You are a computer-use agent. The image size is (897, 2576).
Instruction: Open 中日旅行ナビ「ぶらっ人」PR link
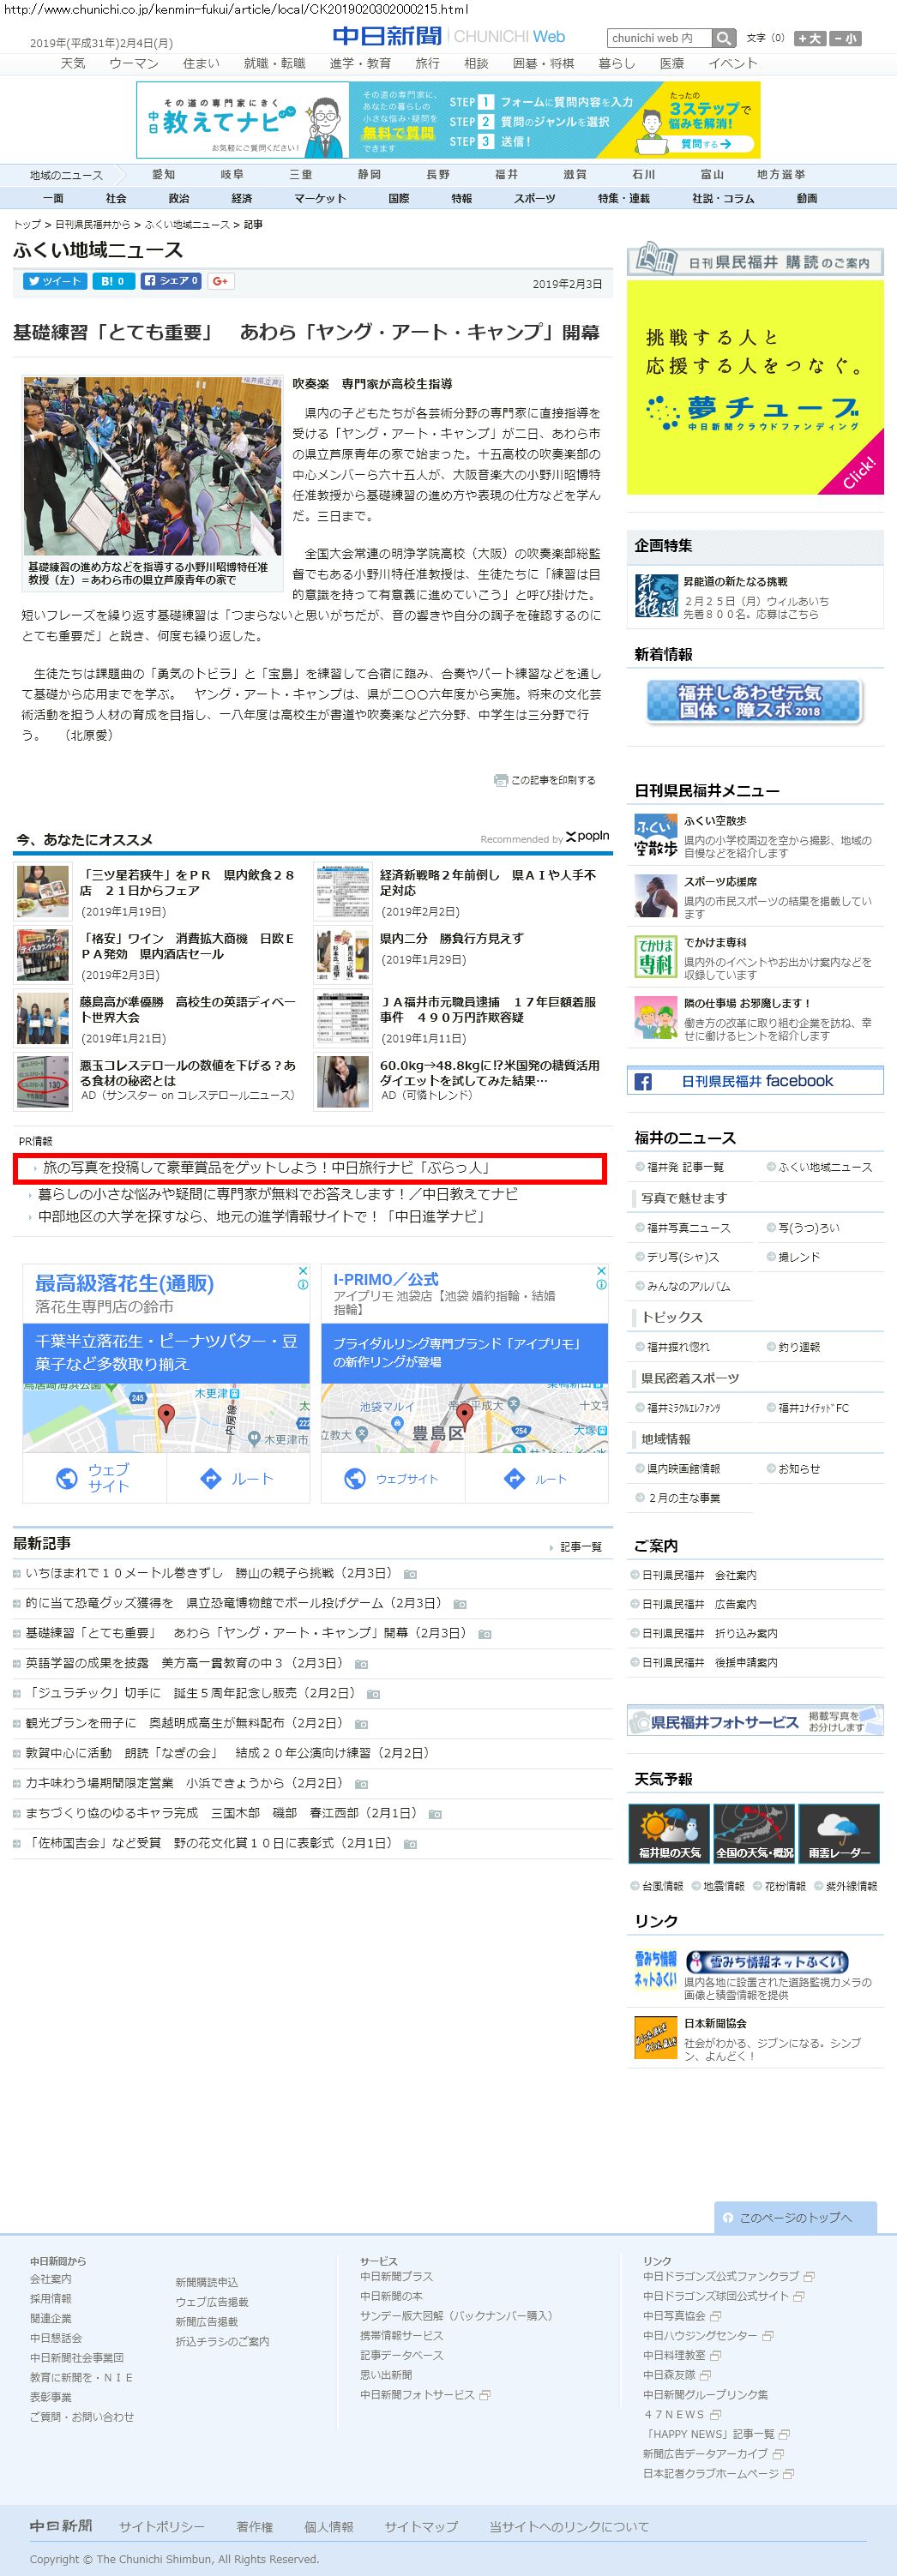click(x=266, y=1168)
